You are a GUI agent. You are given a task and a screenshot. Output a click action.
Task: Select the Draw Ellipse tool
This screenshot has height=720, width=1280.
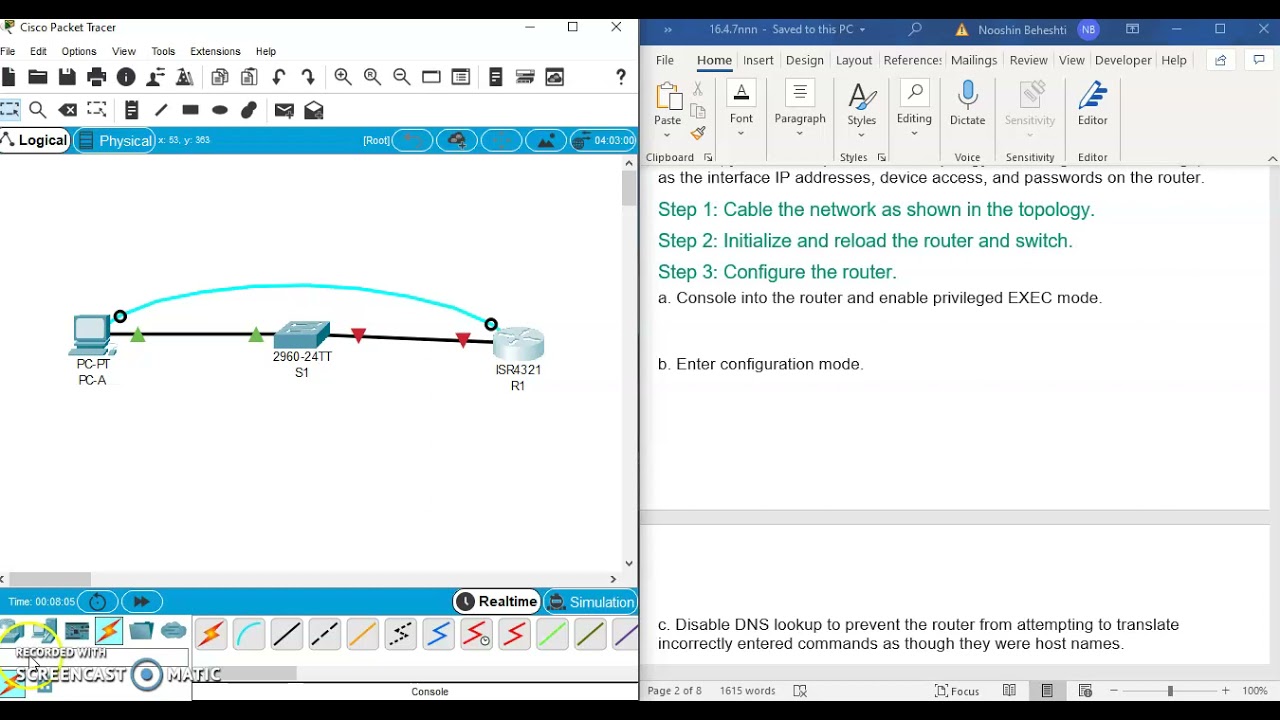(220, 110)
